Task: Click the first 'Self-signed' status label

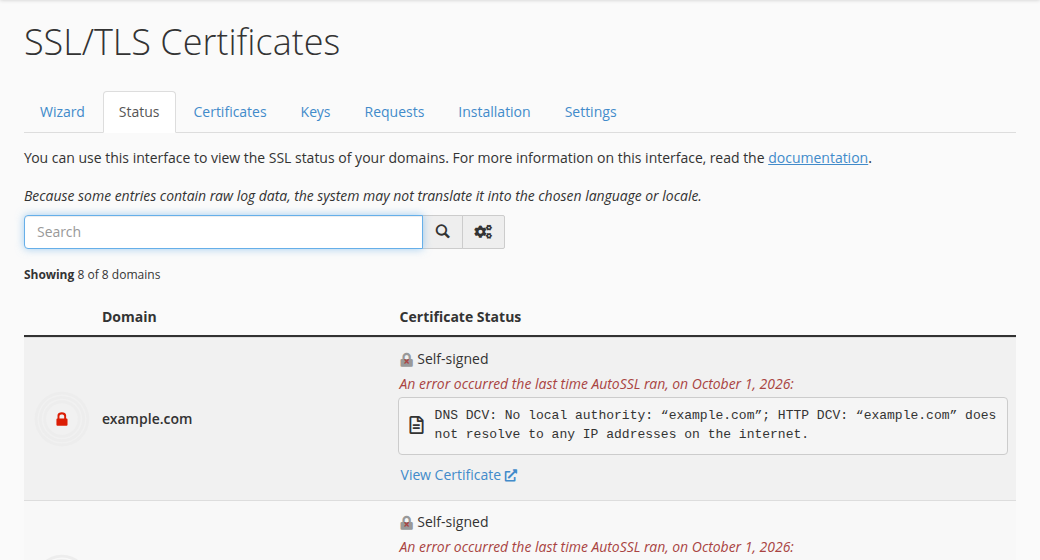Action: (x=452, y=359)
